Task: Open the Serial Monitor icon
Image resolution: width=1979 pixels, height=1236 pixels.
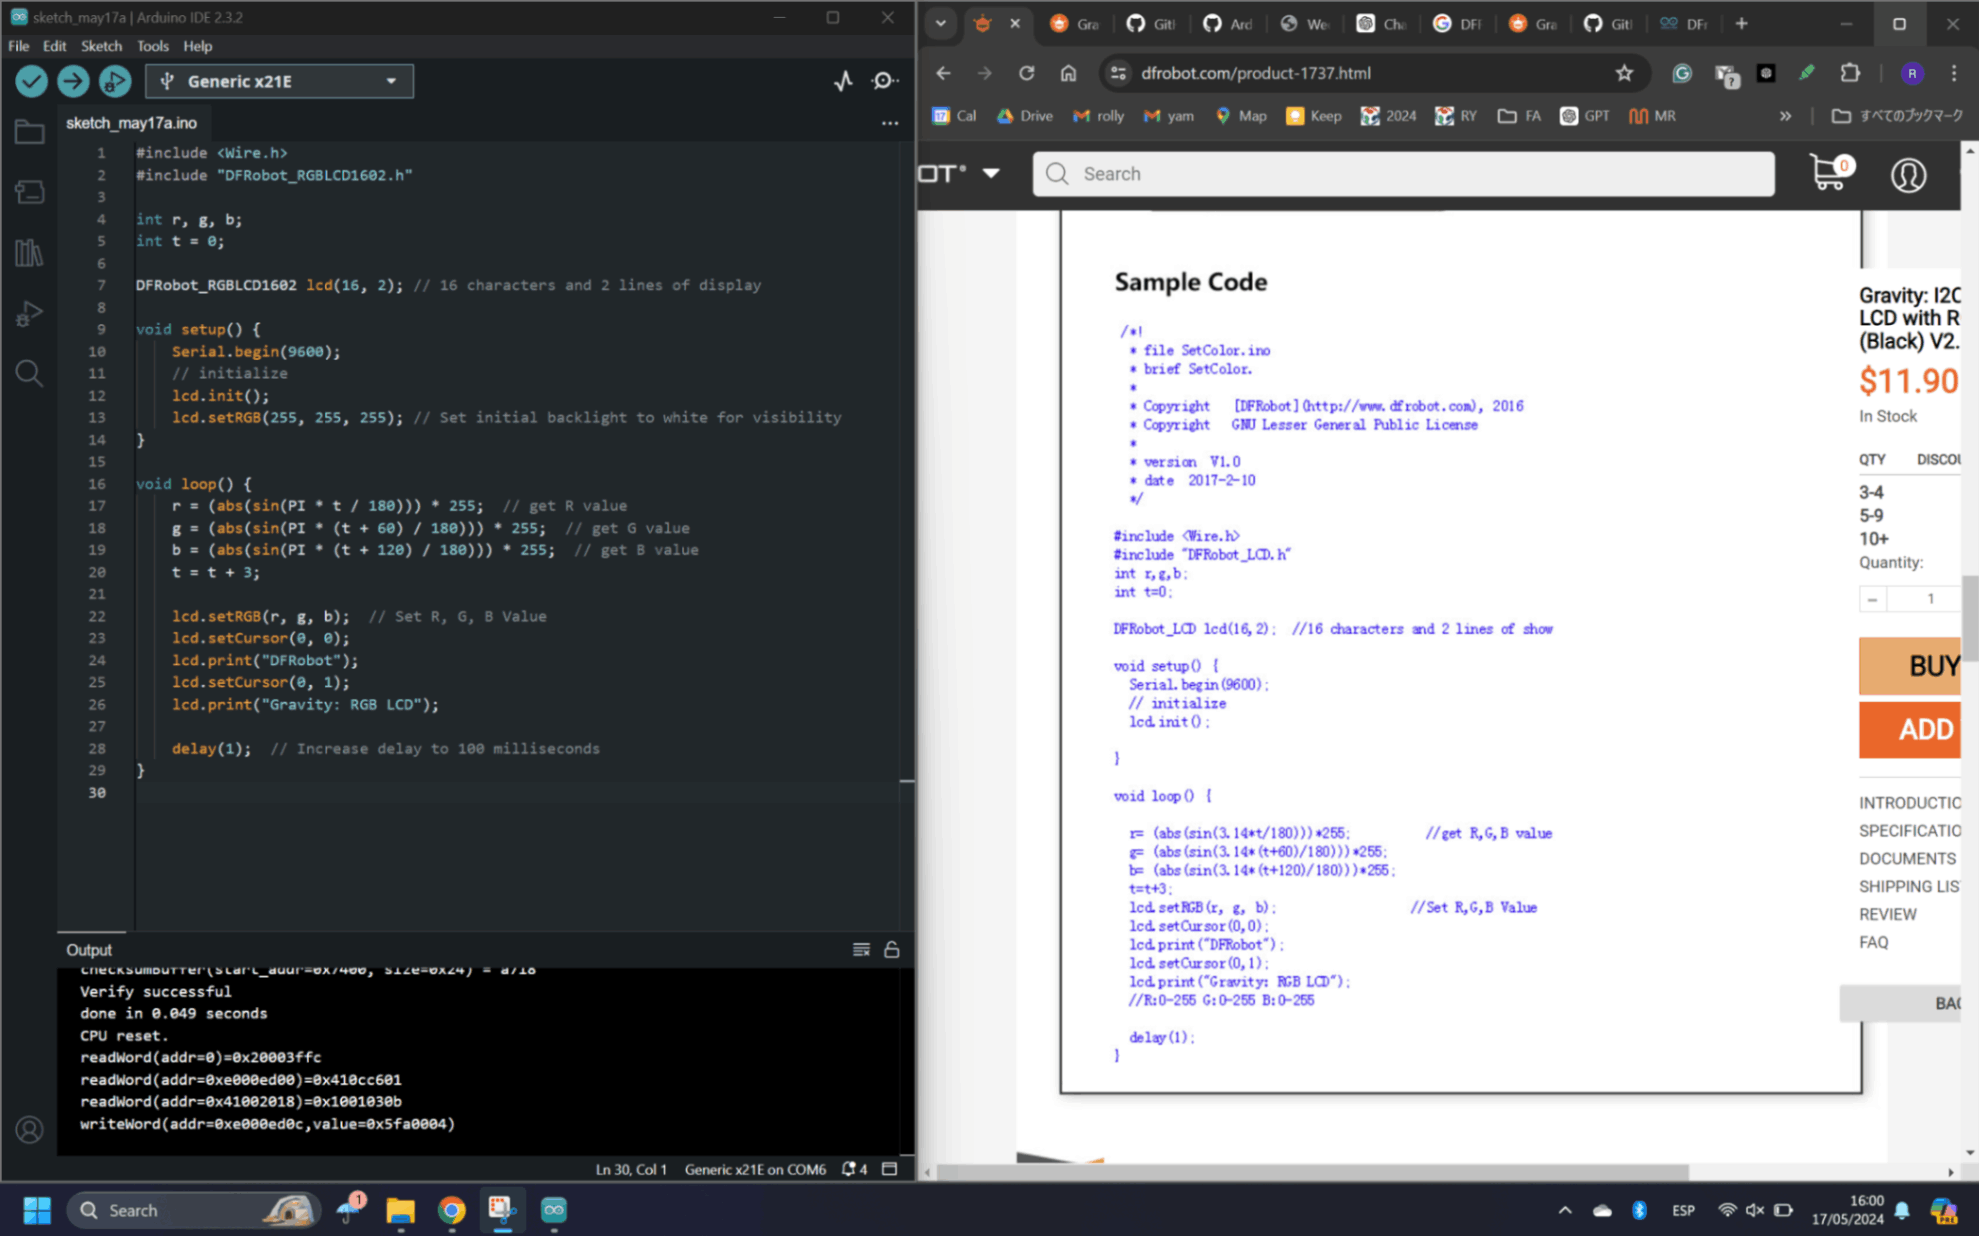Action: point(884,81)
